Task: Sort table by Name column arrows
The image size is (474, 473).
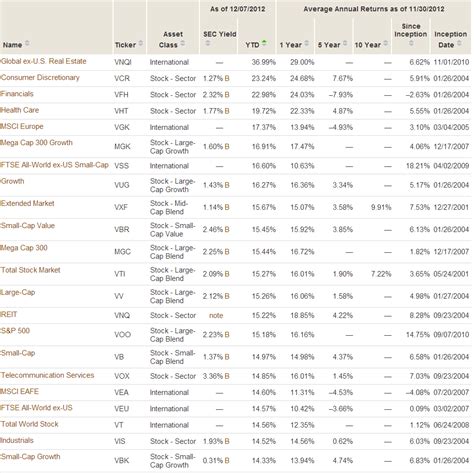Action: tap(27, 43)
